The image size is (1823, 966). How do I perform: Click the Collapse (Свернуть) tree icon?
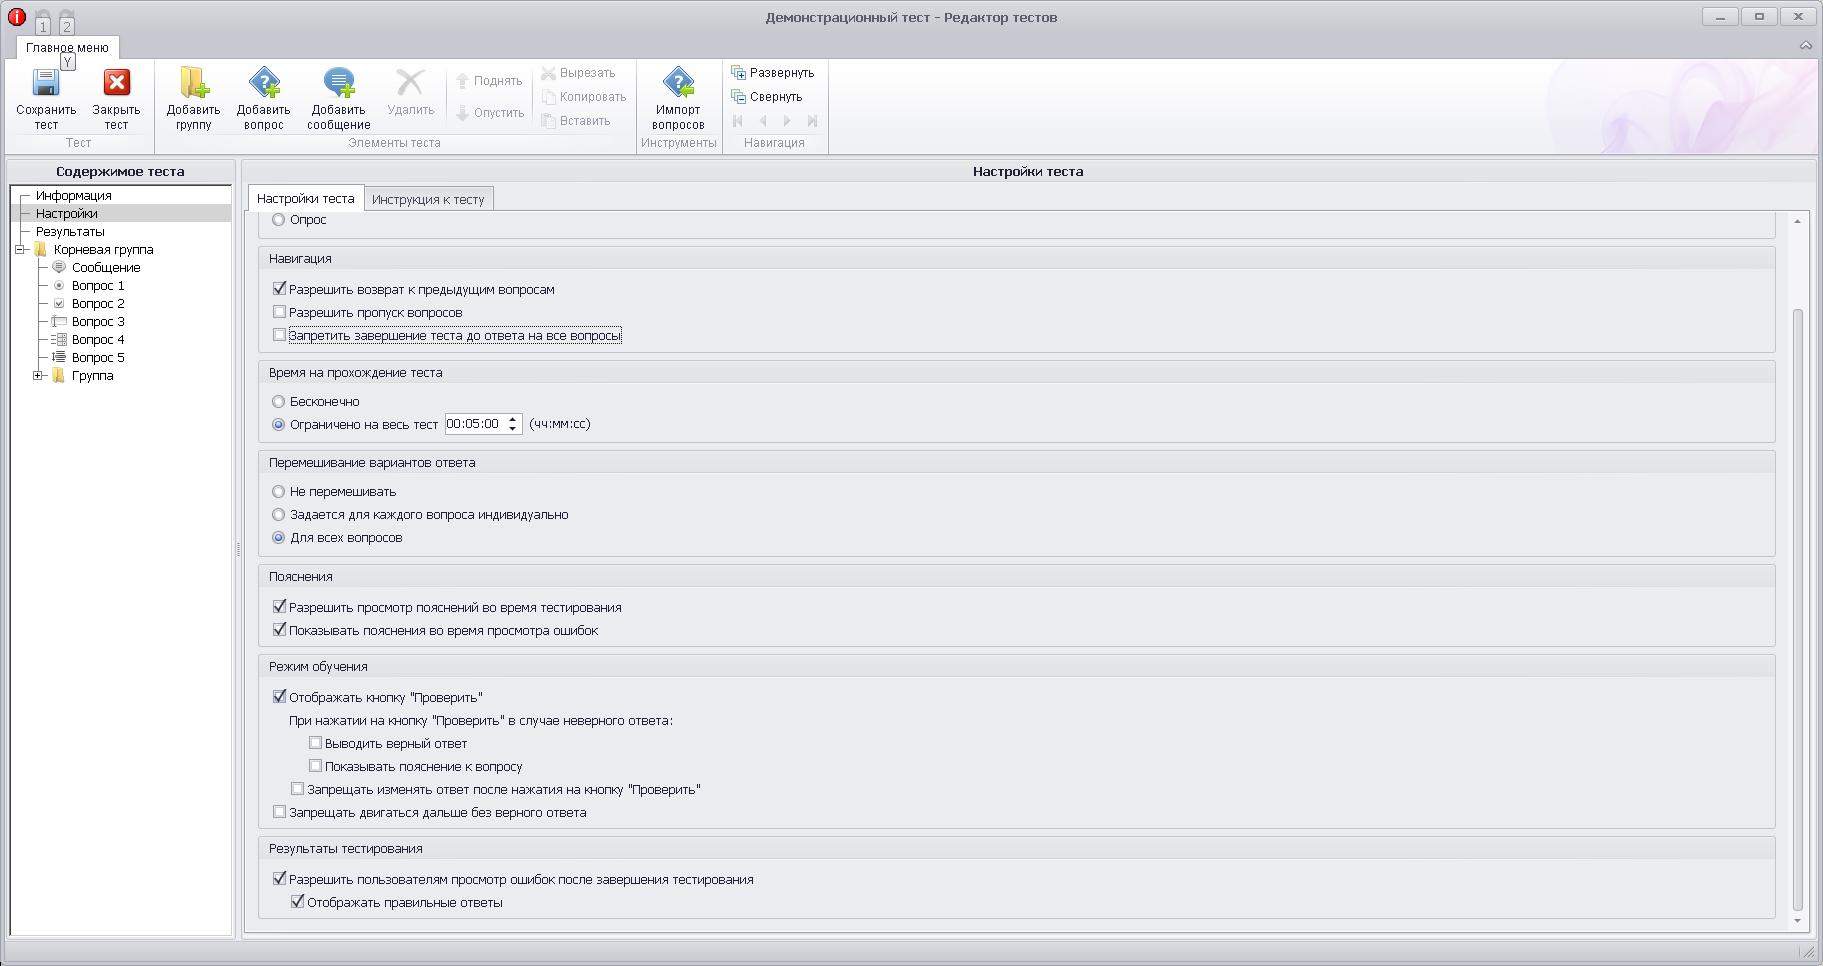pyautogui.click(x=739, y=97)
